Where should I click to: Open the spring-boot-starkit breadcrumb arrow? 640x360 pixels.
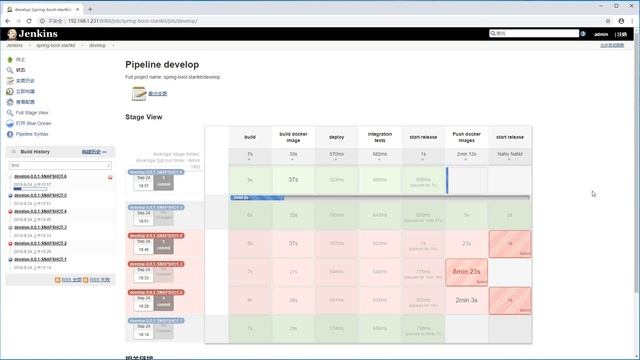tap(82, 45)
